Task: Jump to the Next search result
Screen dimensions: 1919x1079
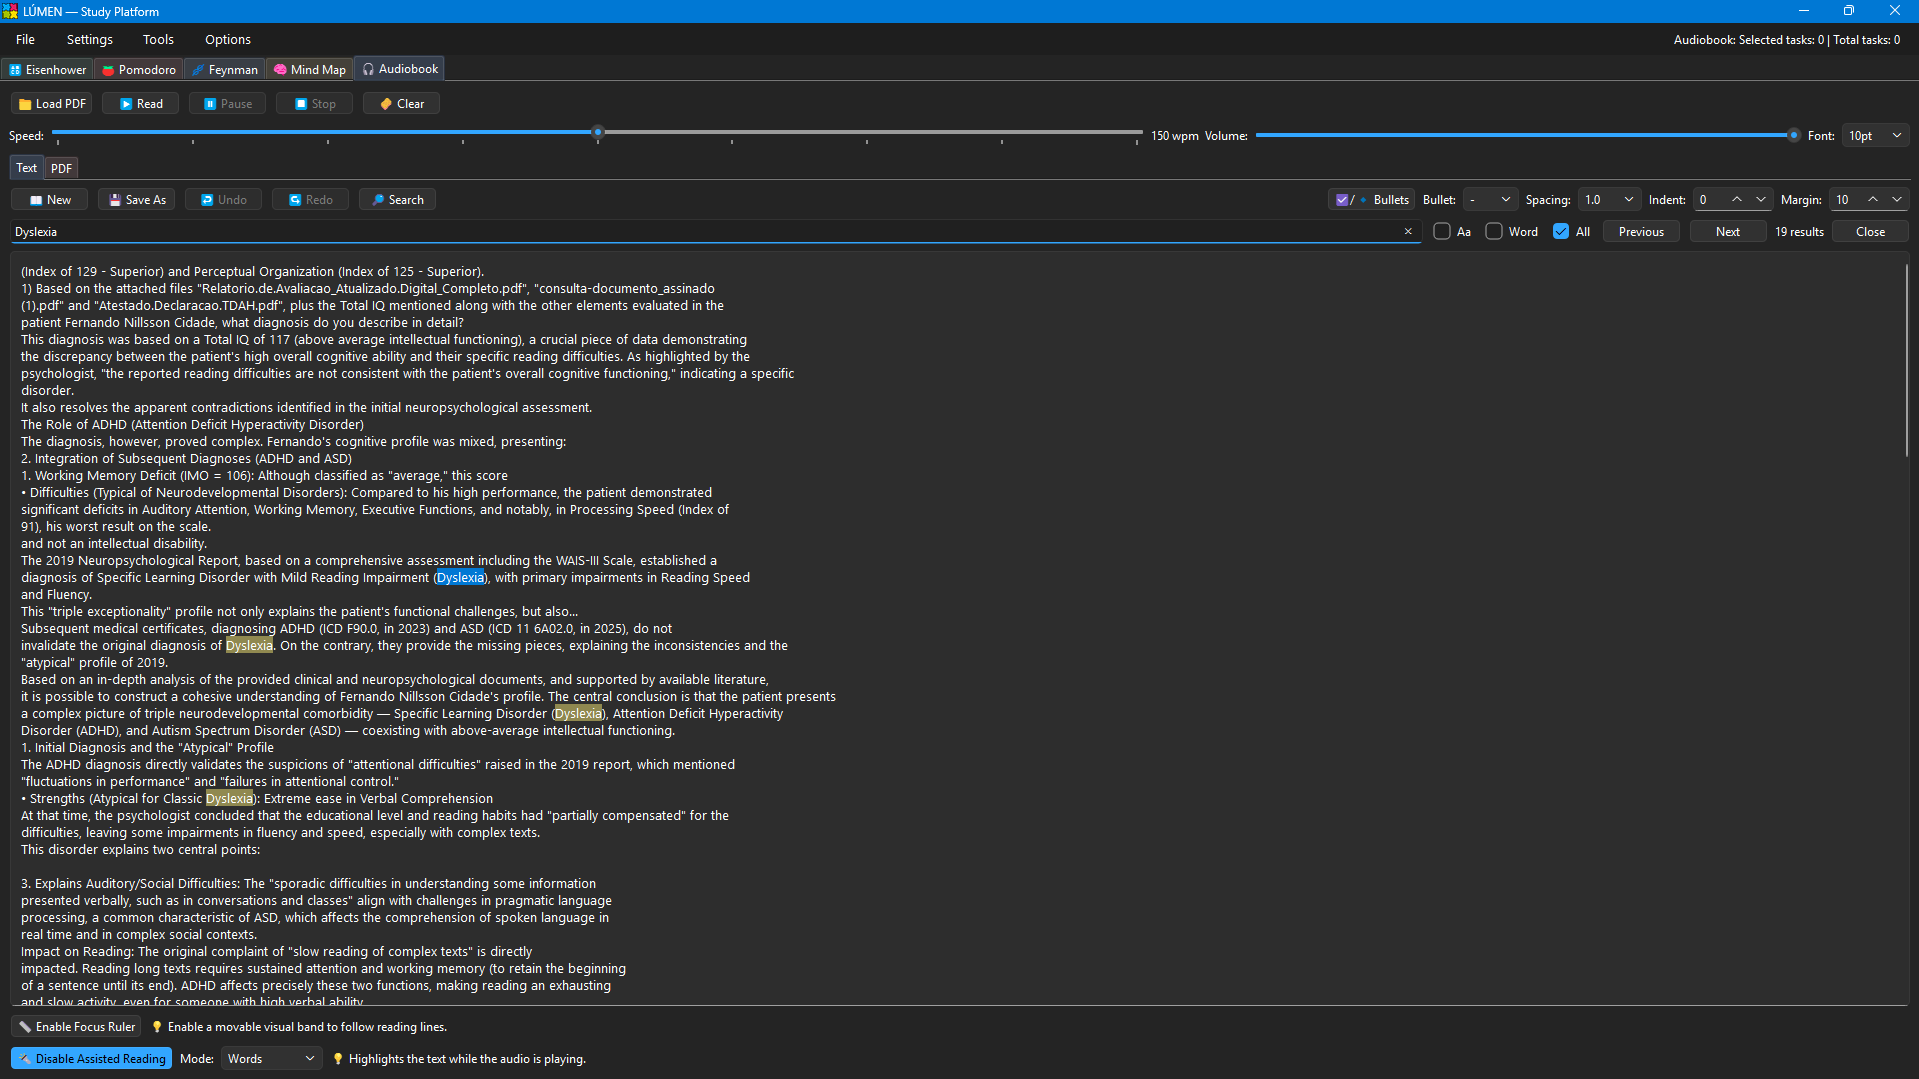Action: 1728,232
